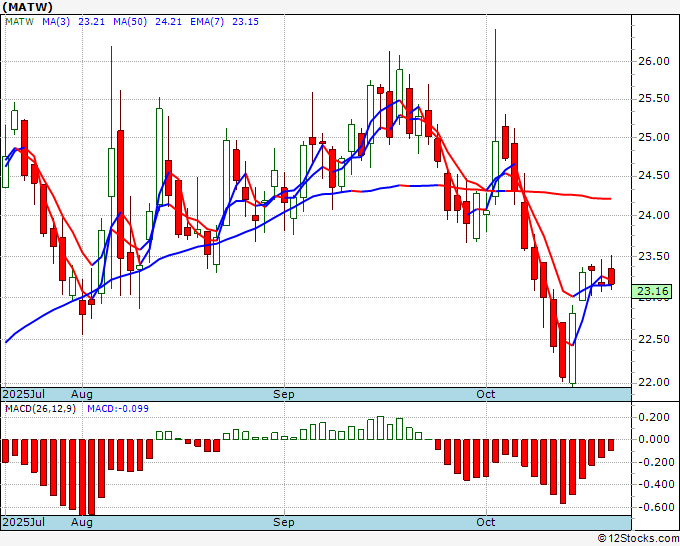Click the 24.50 price axis label
This screenshot has width=680, height=546.
(x=654, y=176)
